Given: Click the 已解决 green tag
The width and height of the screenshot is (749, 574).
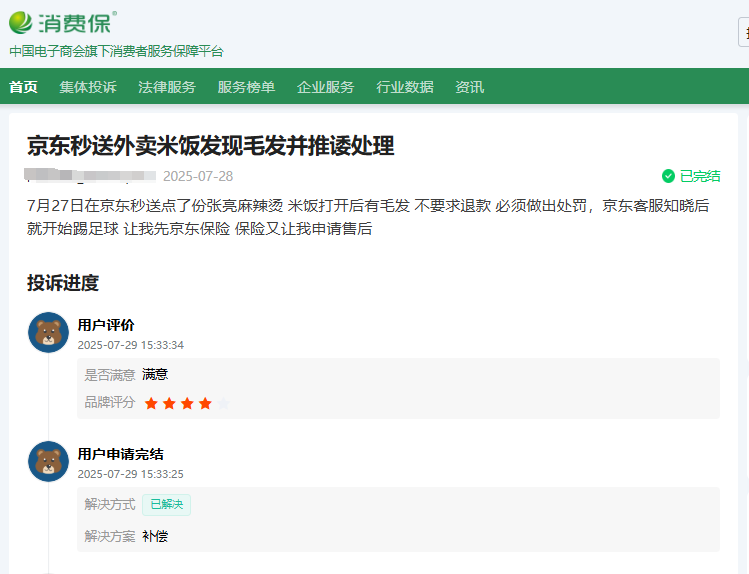Looking at the screenshot, I should (167, 505).
